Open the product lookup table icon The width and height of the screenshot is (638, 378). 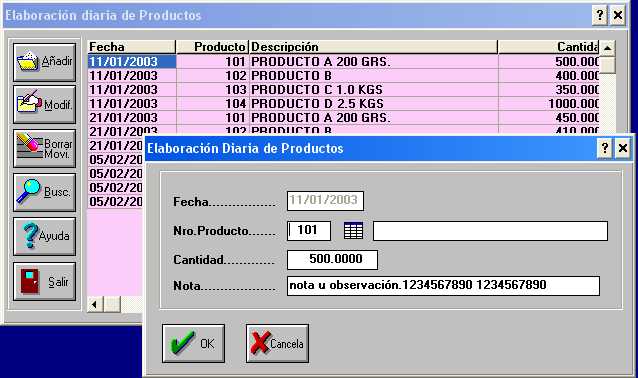pyautogui.click(x=353, y=231)
